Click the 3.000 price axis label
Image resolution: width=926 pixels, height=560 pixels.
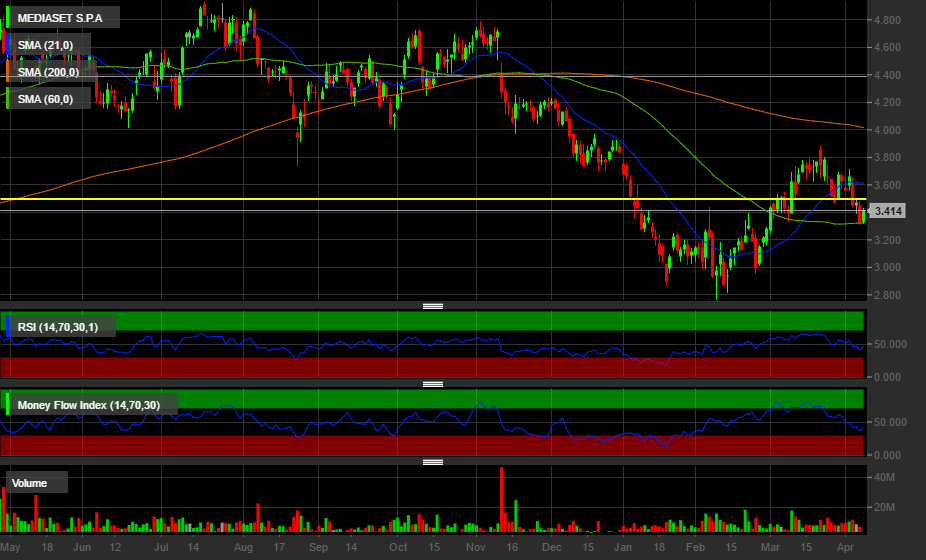point(888,267)
